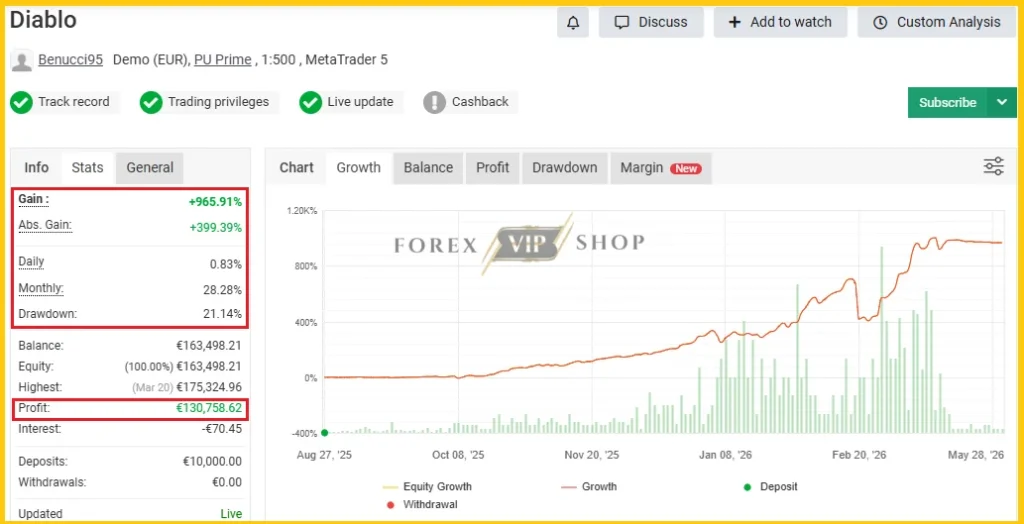Switch to the Drawdown chart tab
The height and width of the screenshot is (524, 1024).
(x=564, y=168)
